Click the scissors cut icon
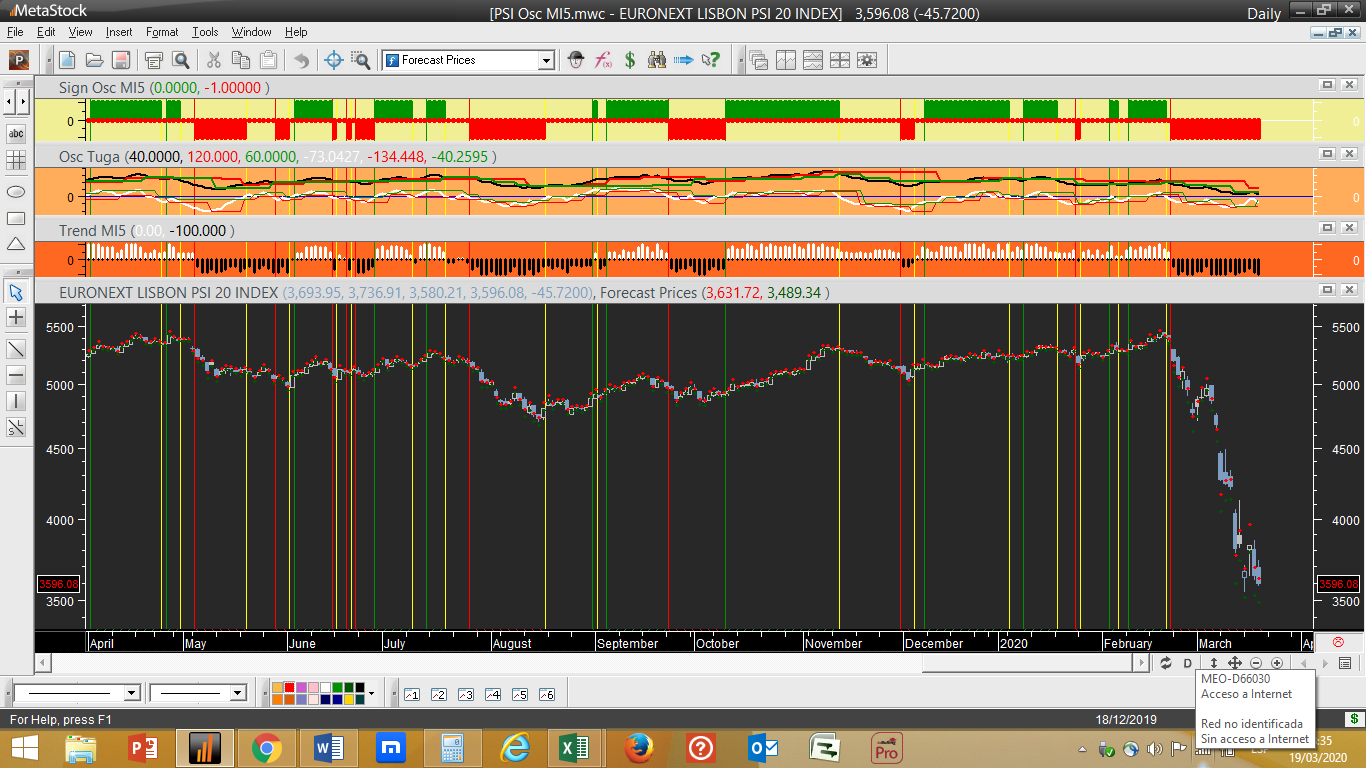 [213, 60]
